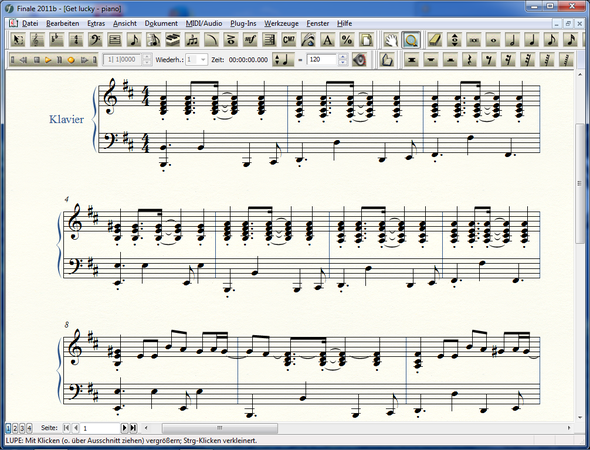Open the Ansicht menu
590x450 pixels.
point(125,23)
